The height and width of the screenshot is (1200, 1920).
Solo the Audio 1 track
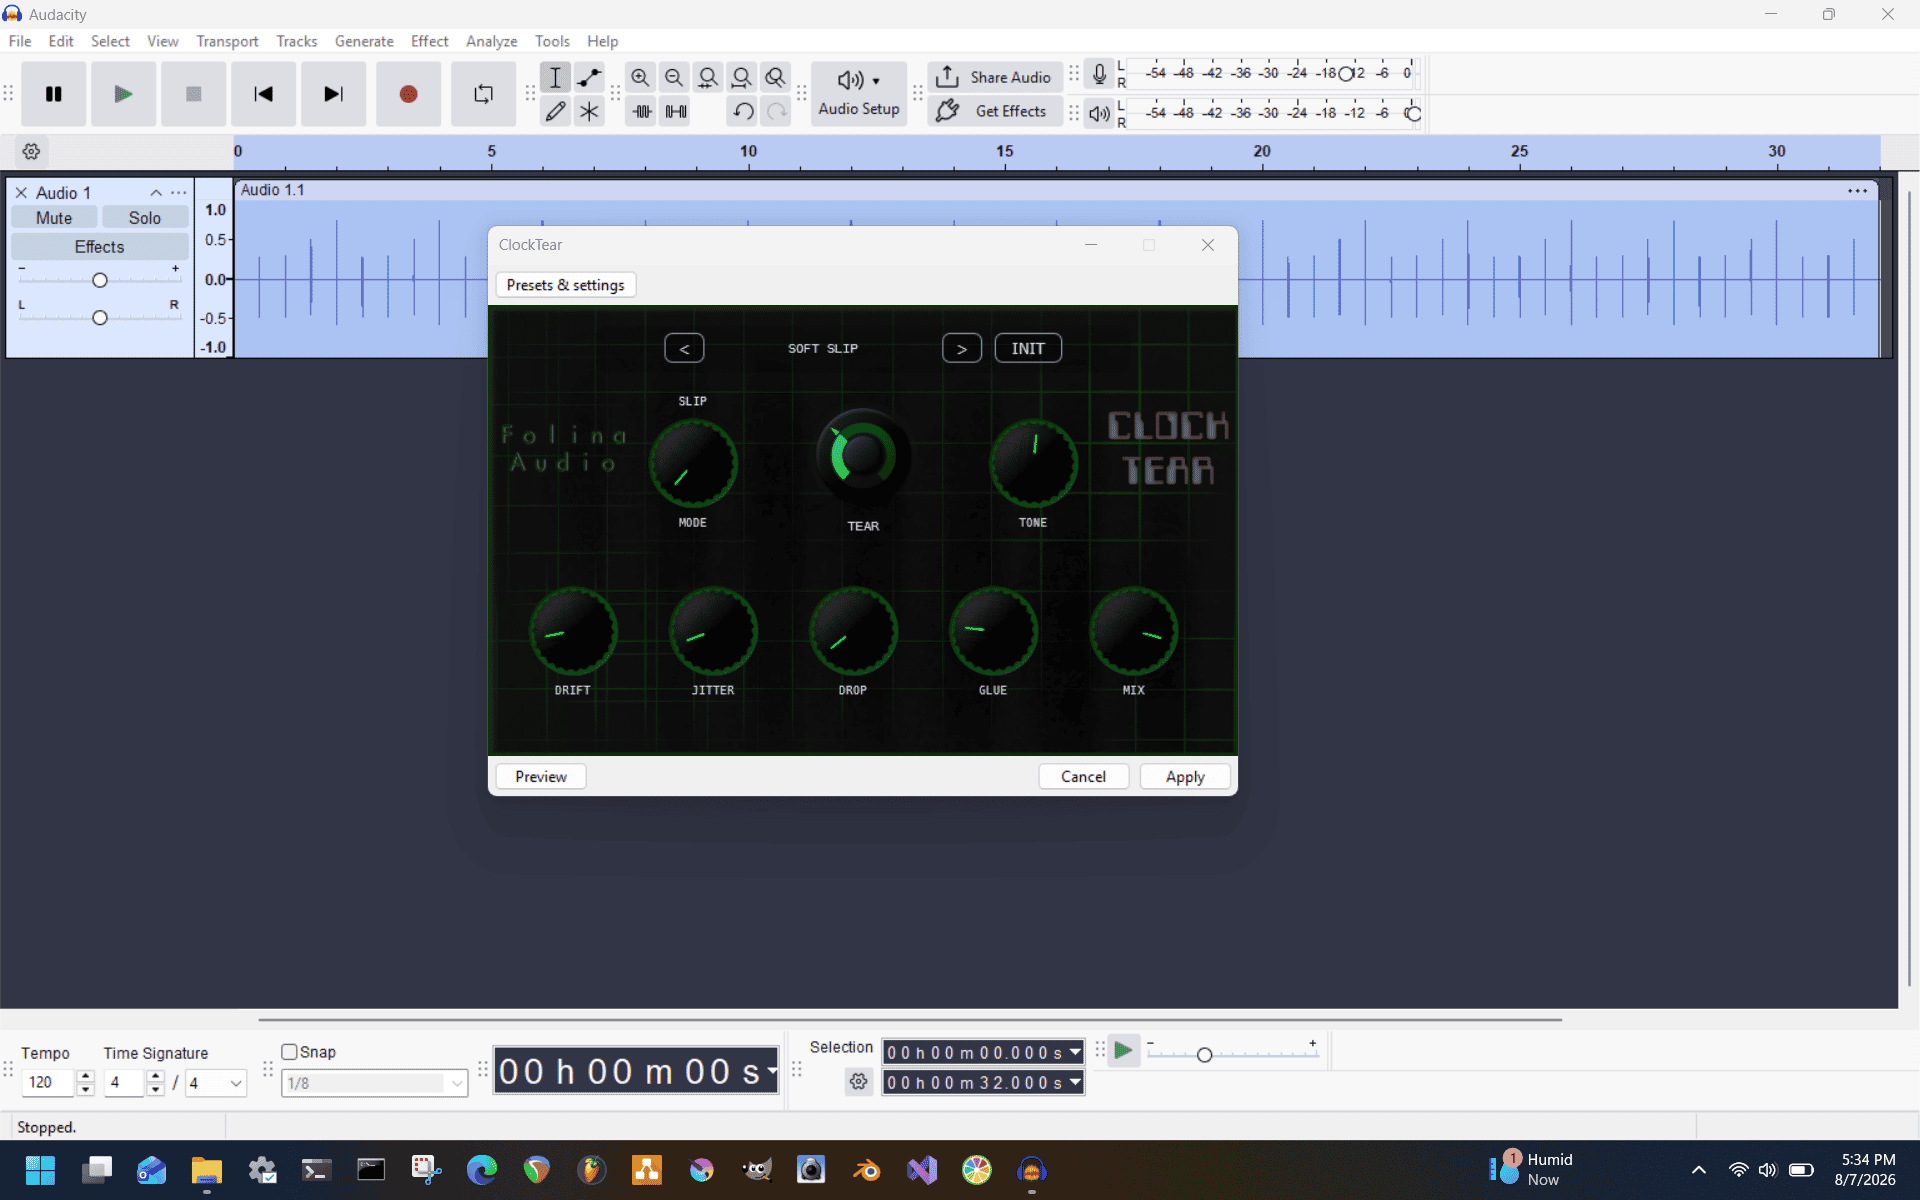coord(145,218)
